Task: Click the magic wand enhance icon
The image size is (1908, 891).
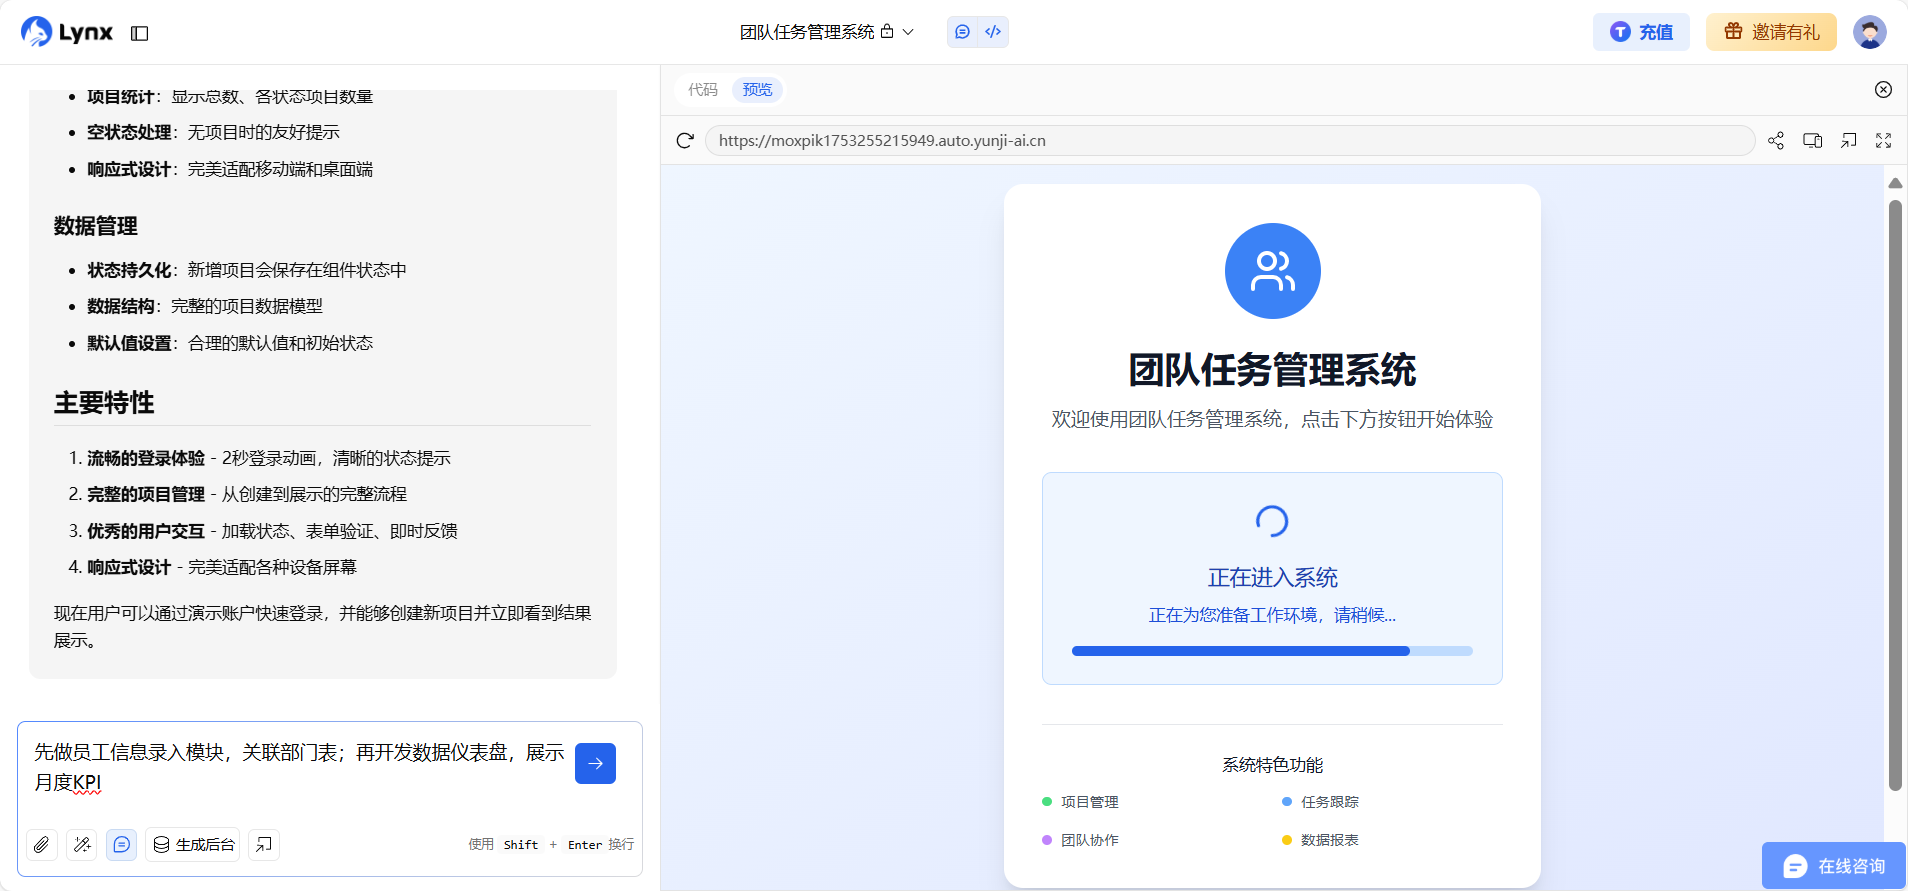Action: 82,845
